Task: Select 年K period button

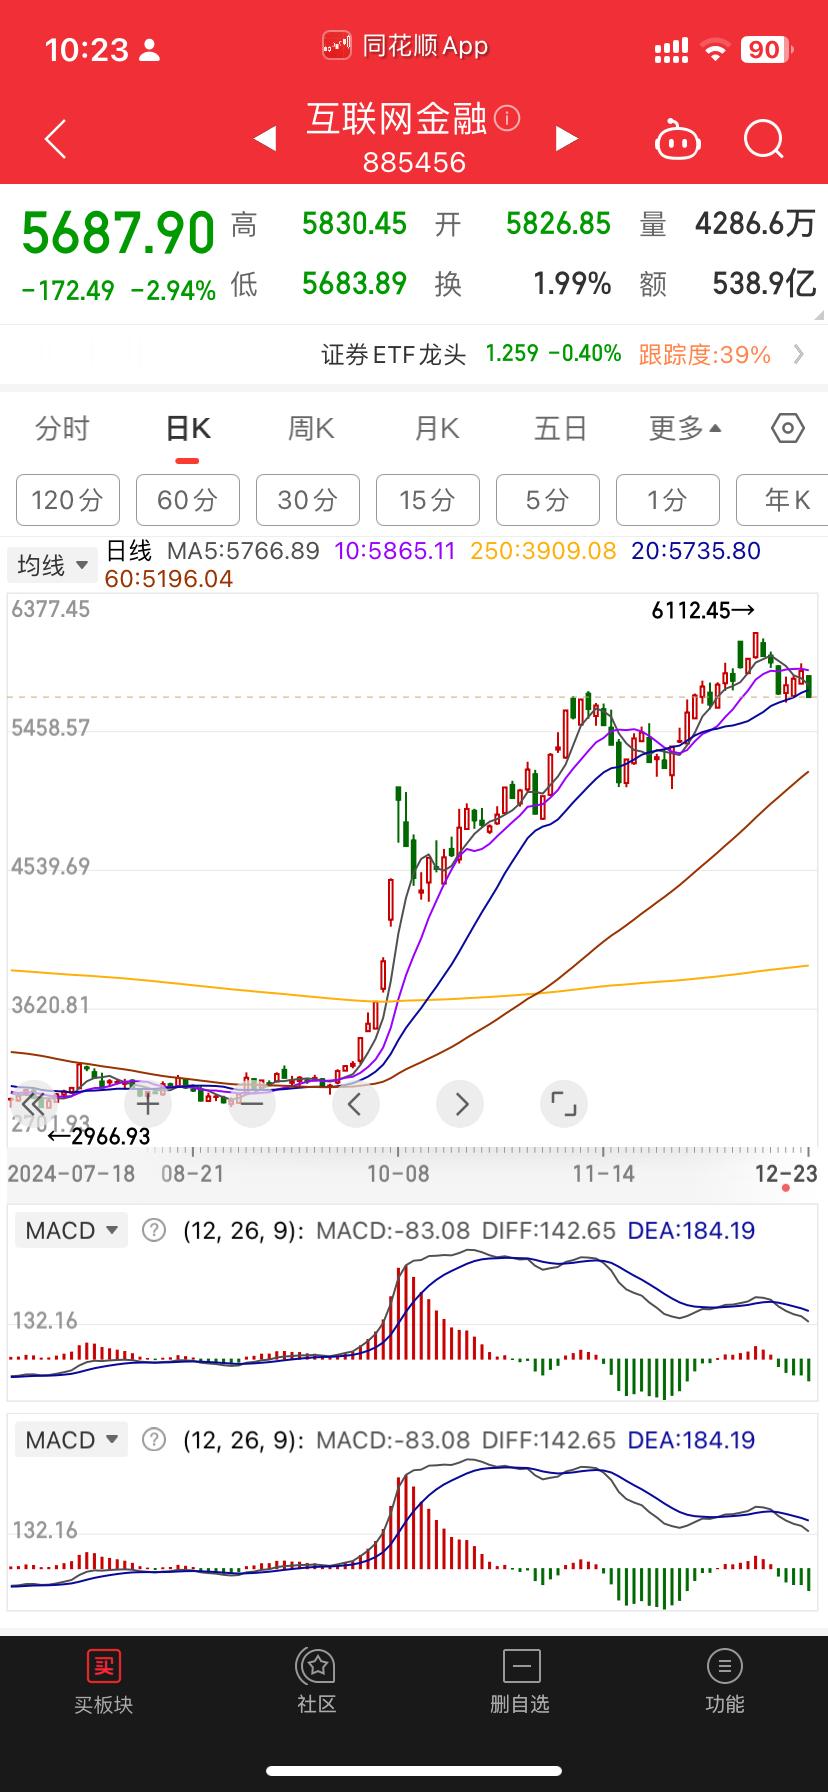Action: (x=782, y=499)
